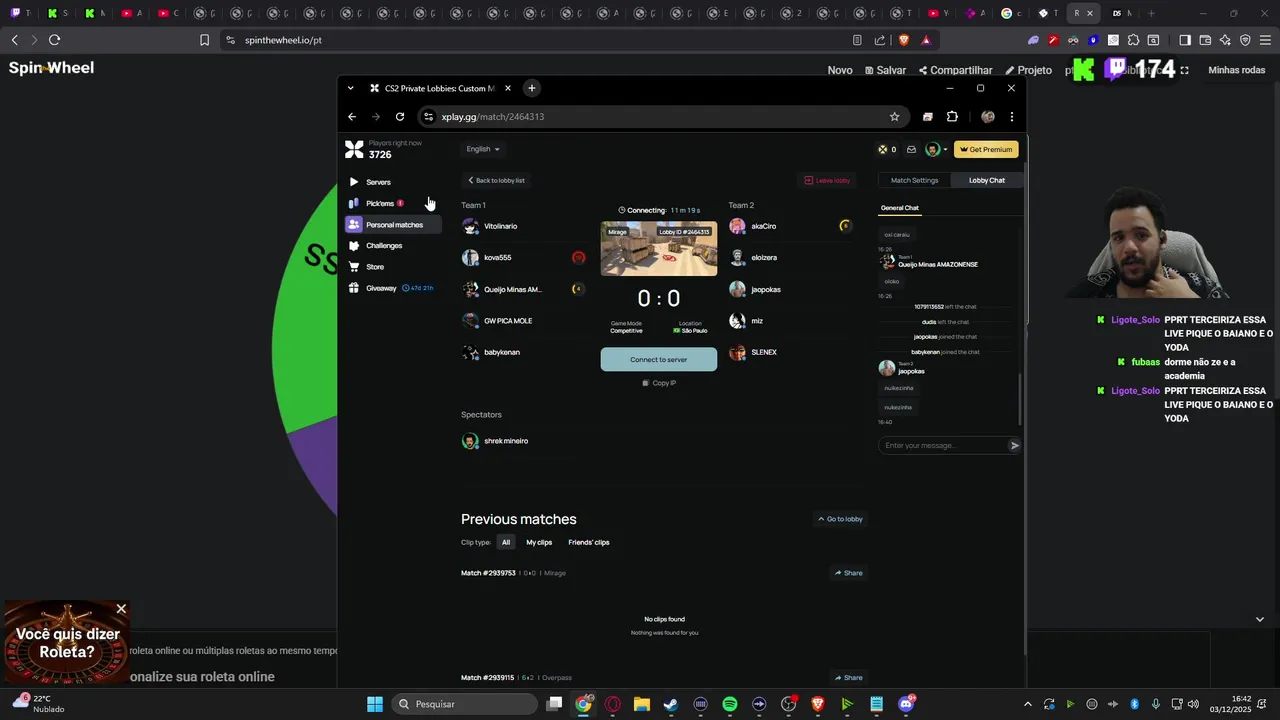Open File Explorer from taskbar

click(x=642, y=704)
